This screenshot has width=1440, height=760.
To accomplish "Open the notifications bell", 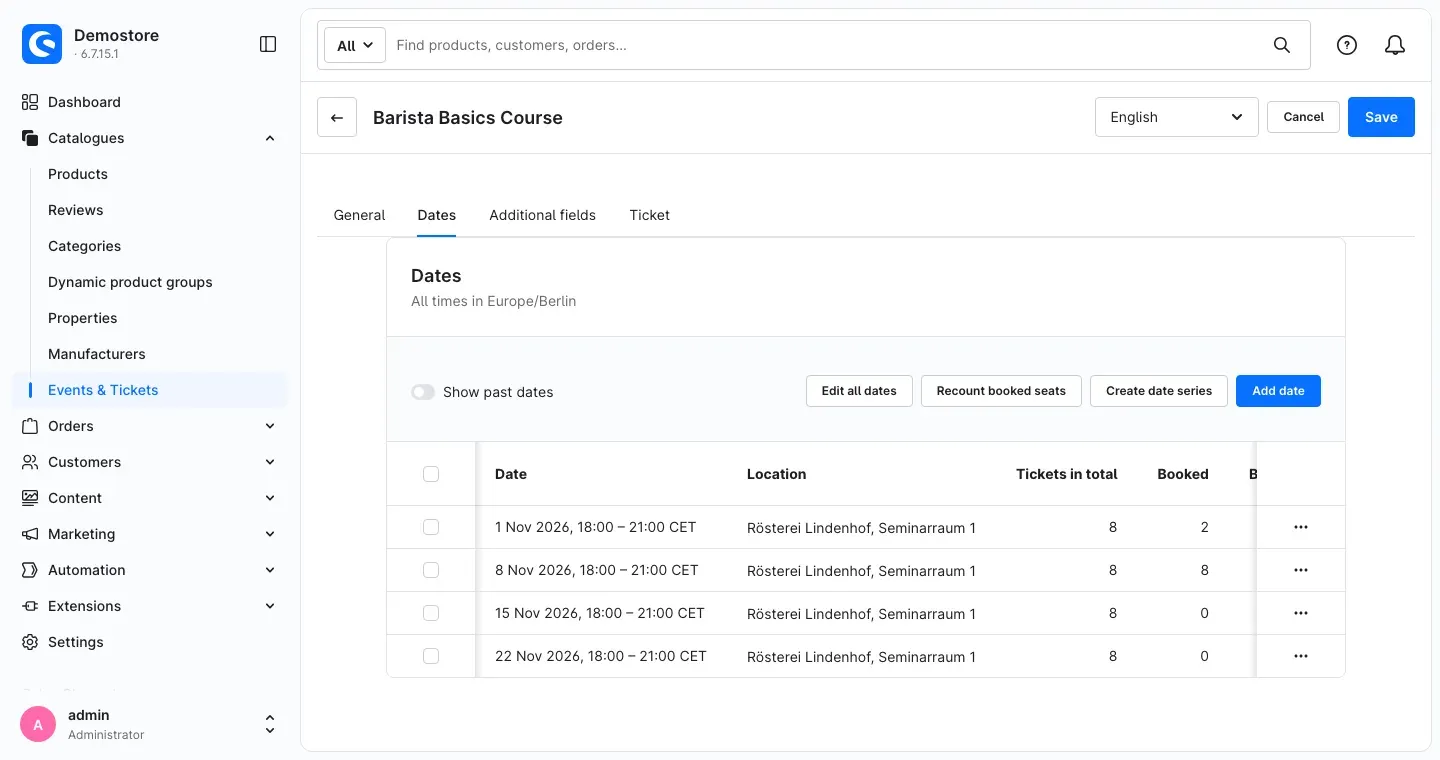I will pyautogui.click(x=1395, y=45).
